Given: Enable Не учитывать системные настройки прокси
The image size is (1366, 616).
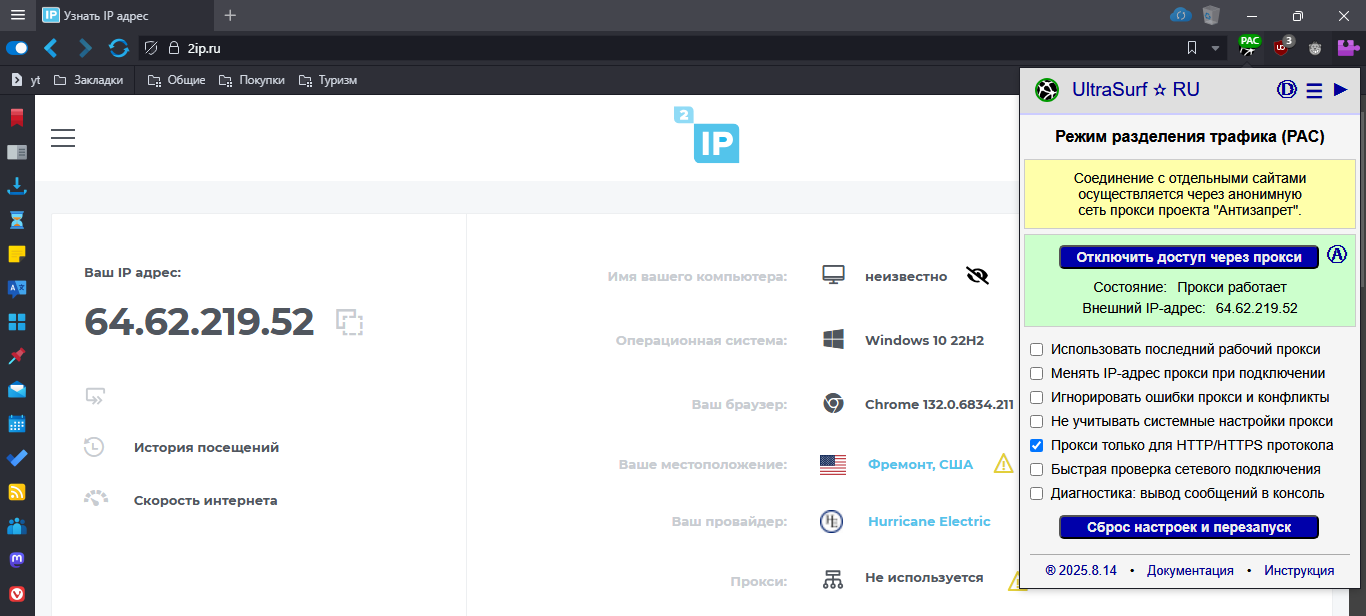Looking at the screenshot, I should pyautogui.click(x=1037, y=421).
